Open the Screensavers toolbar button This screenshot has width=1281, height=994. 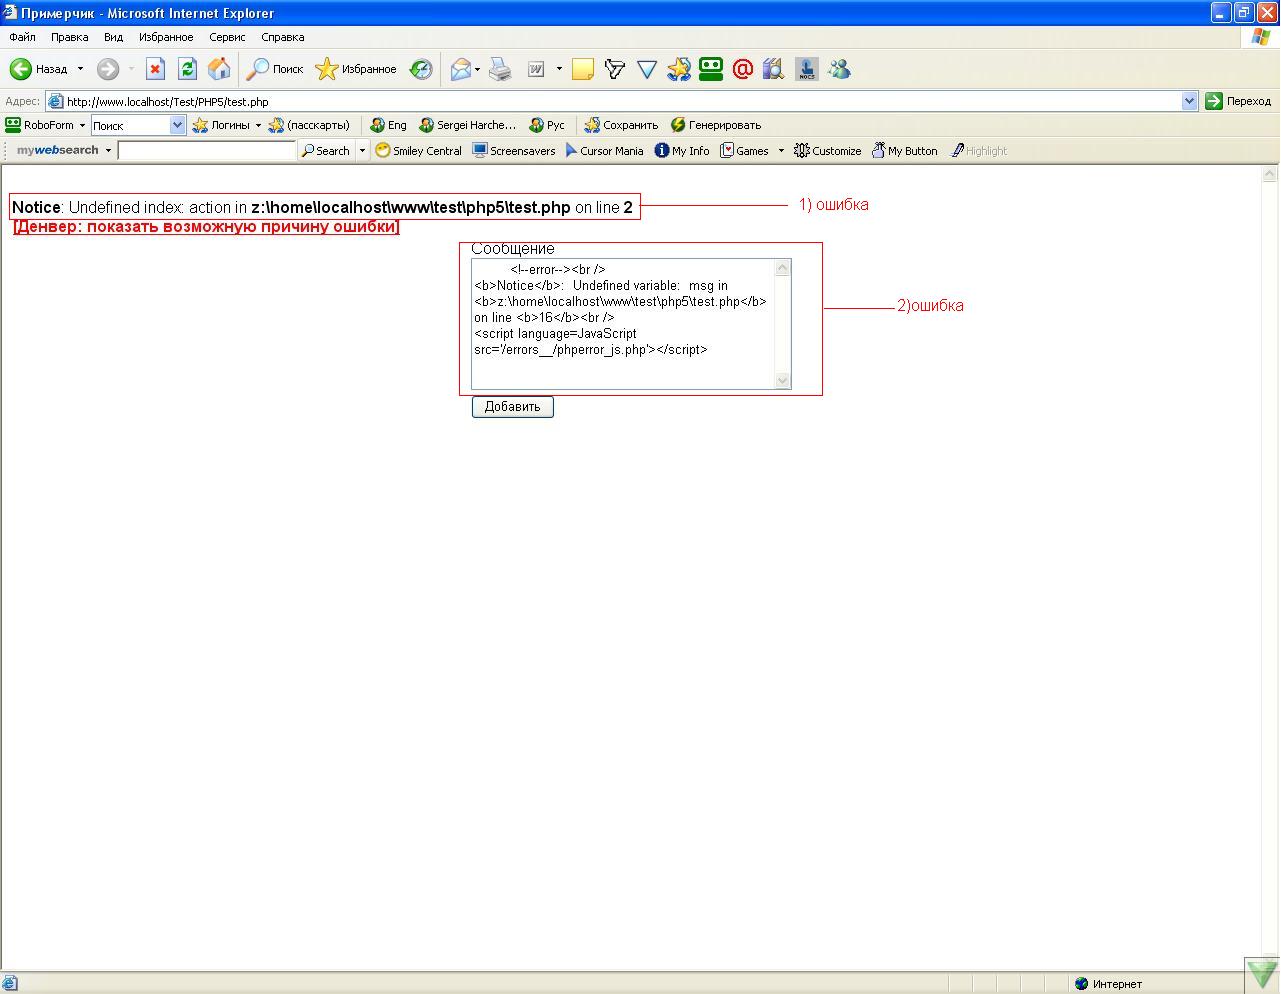coord(514,151)
